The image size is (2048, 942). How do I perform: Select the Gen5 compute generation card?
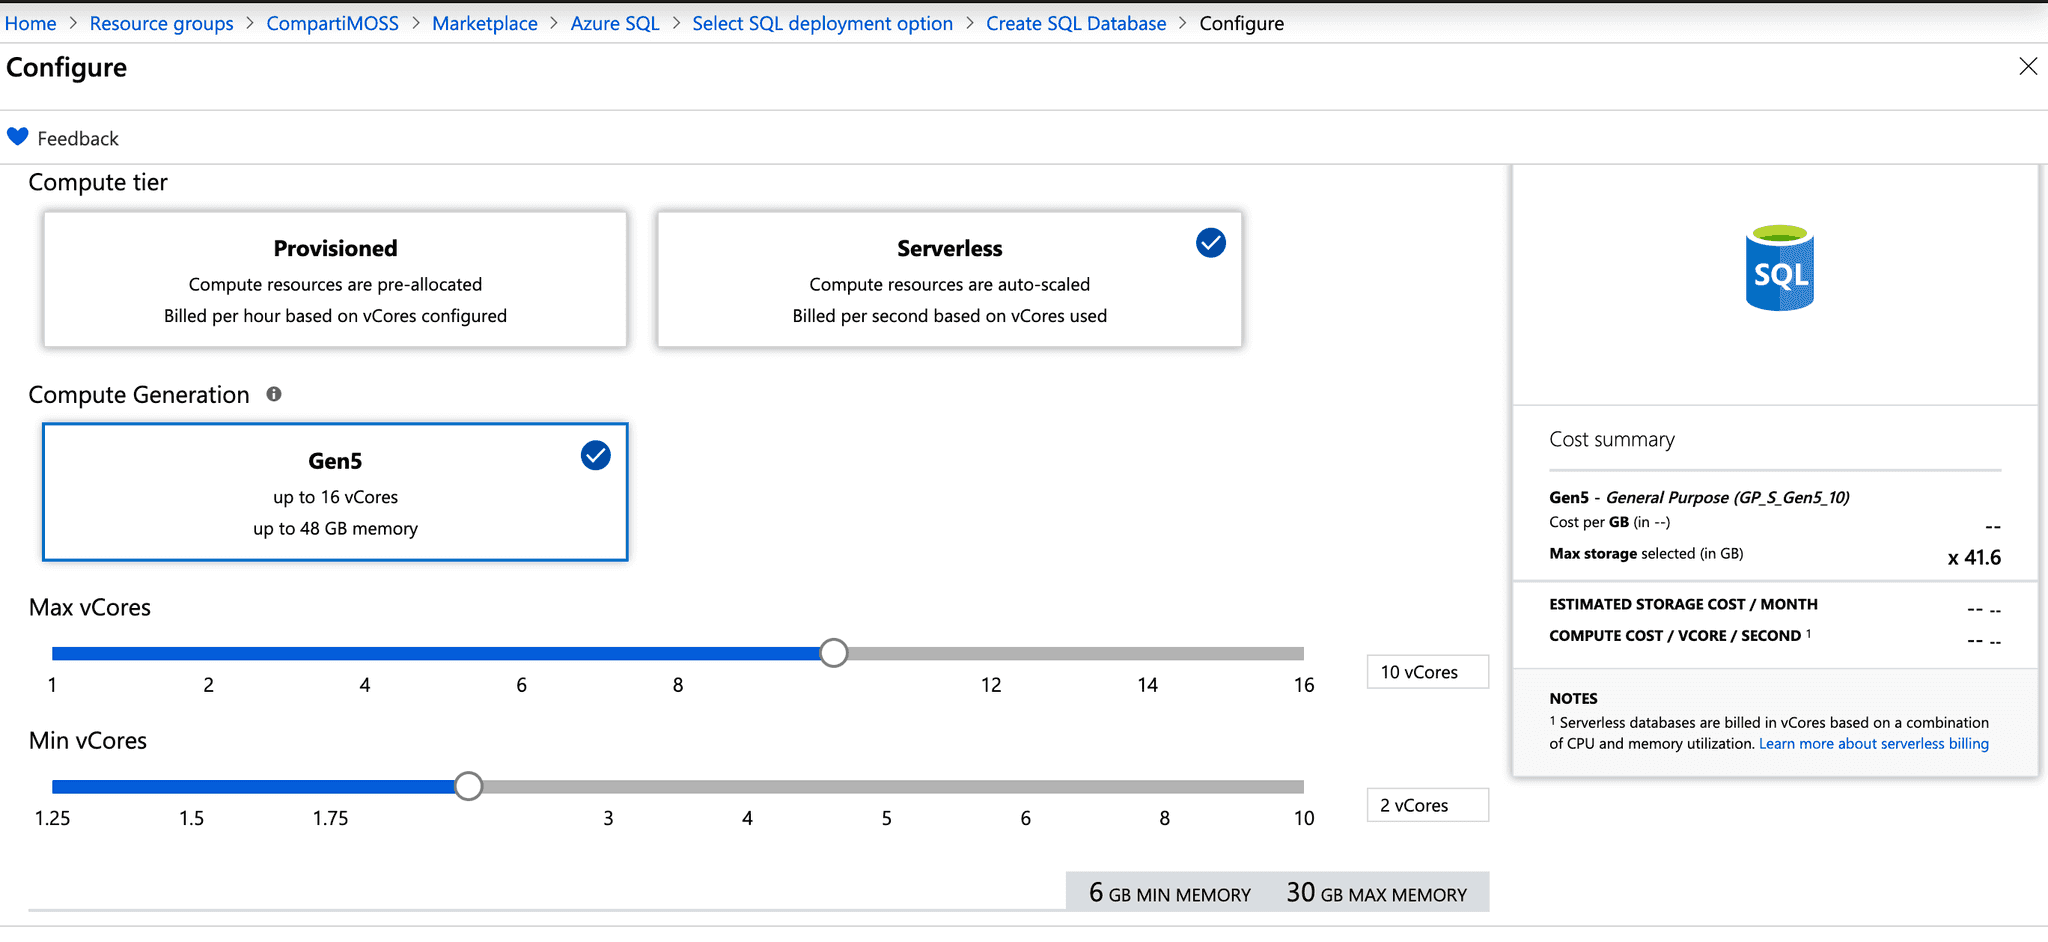point(335,492)
